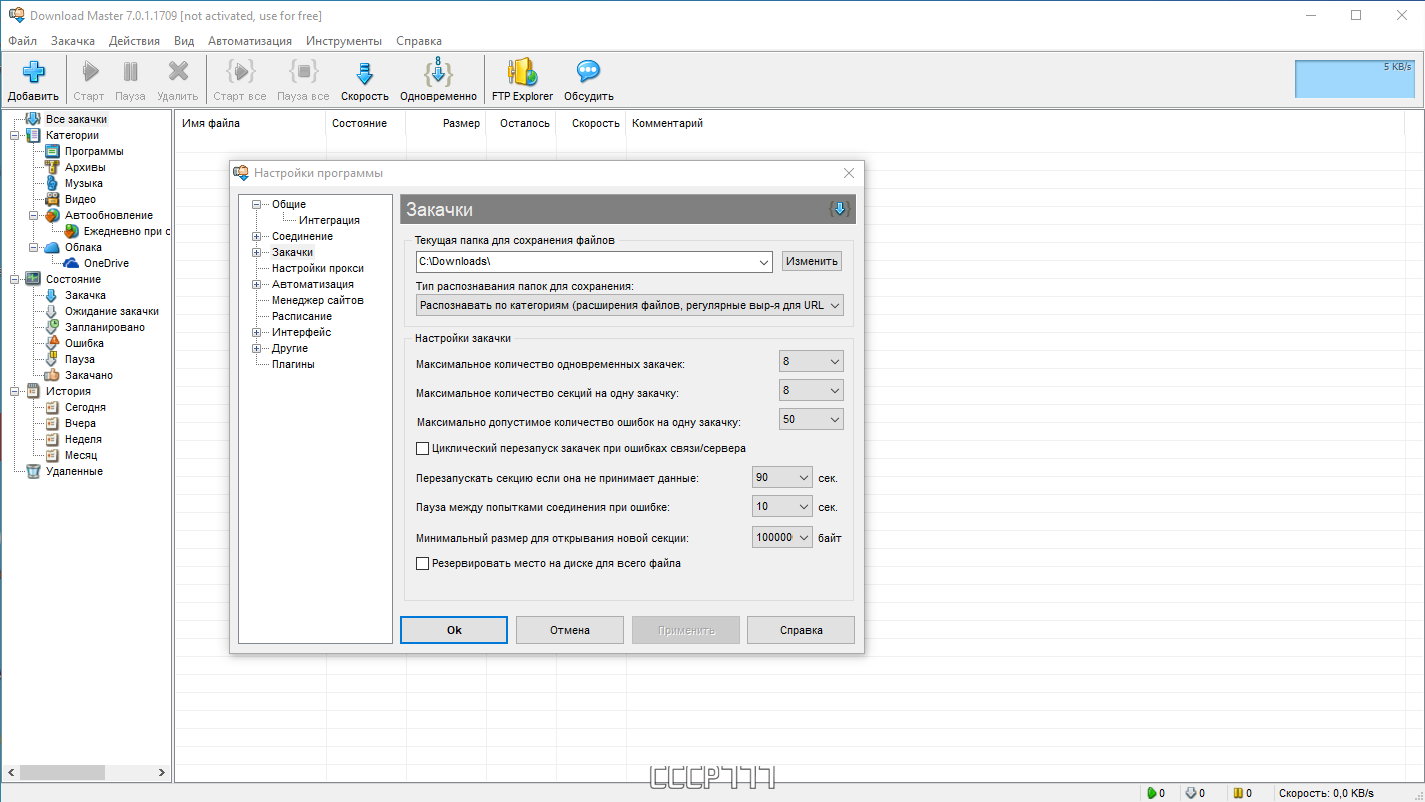
Task: Open the Минимальный размер секции dropdown
Action: tap(782, 538)
